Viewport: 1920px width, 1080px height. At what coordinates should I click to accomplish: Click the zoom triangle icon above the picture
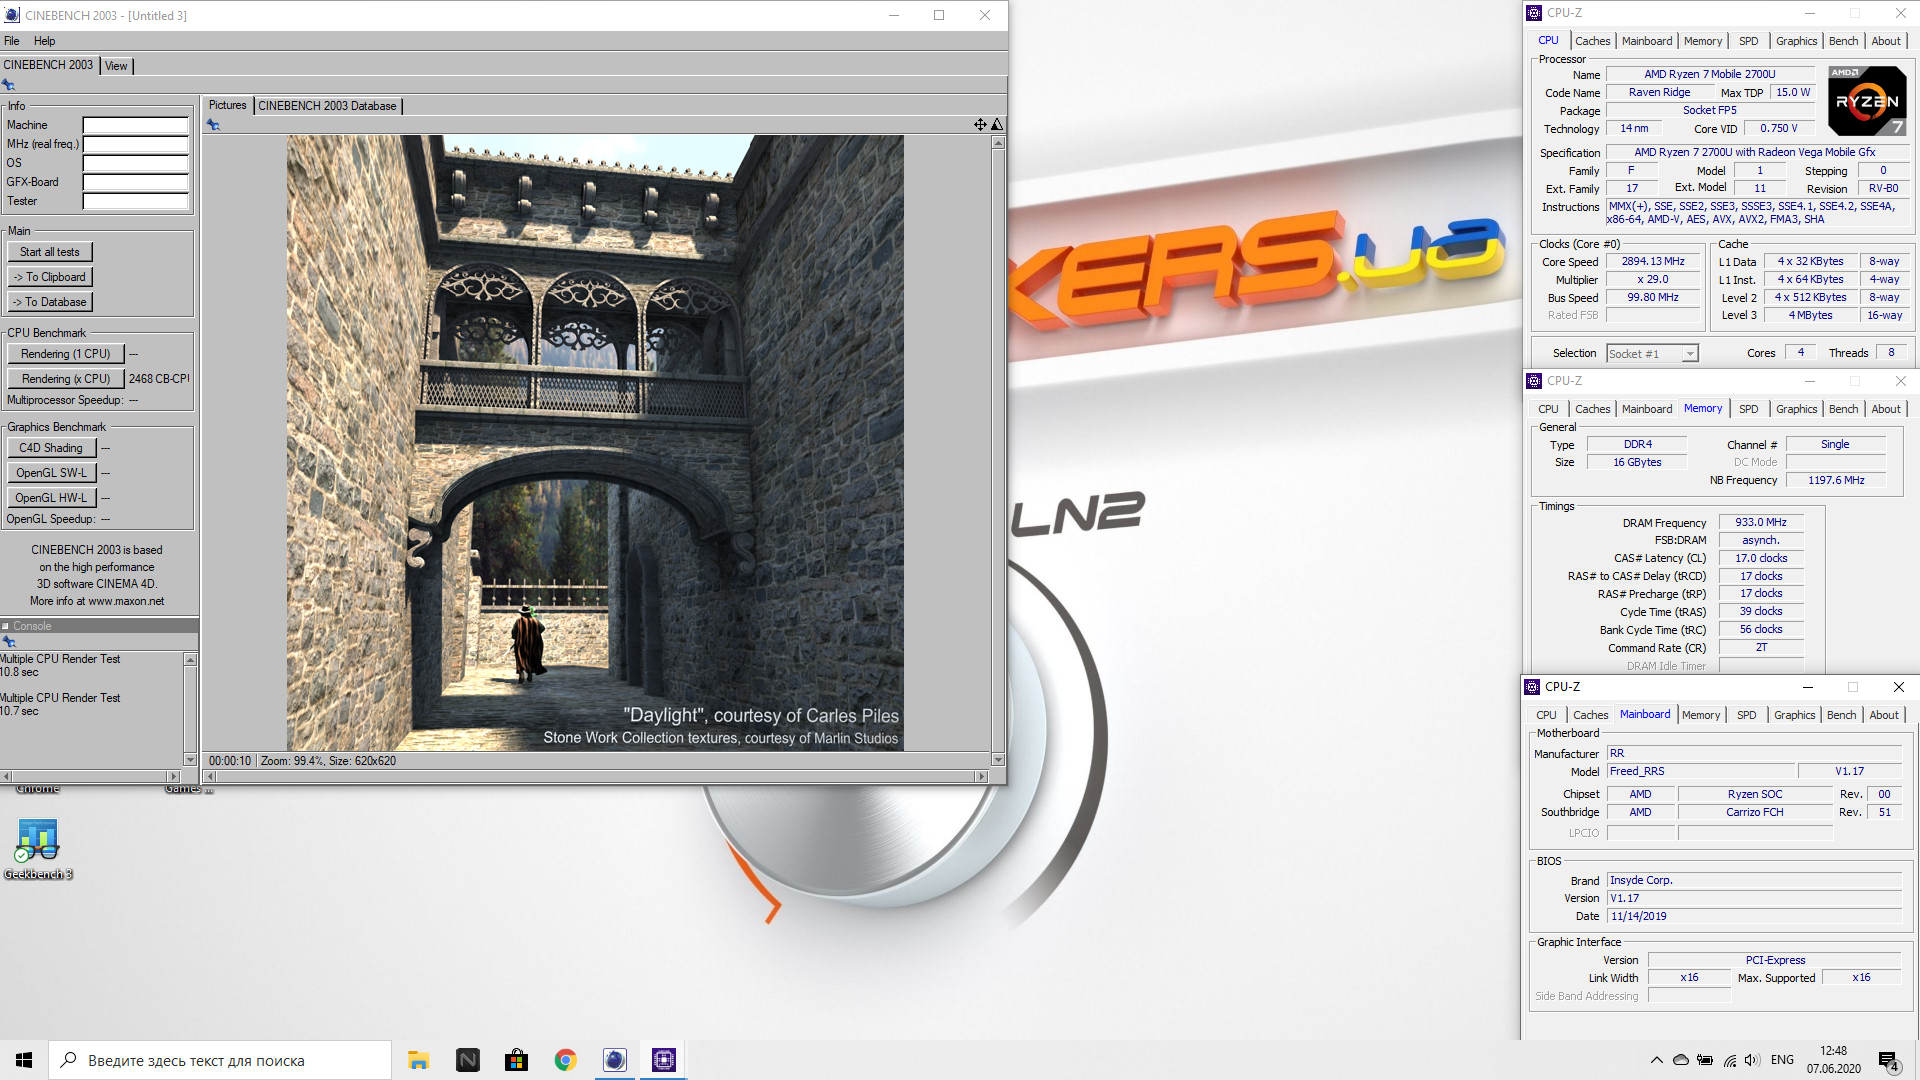click(x=997, y=124)
